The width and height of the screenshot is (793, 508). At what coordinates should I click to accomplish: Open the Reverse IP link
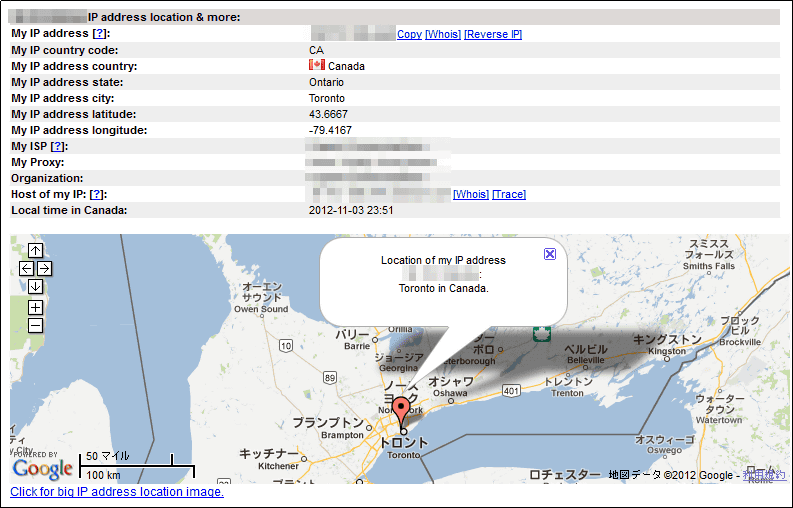tap(493, 34)
